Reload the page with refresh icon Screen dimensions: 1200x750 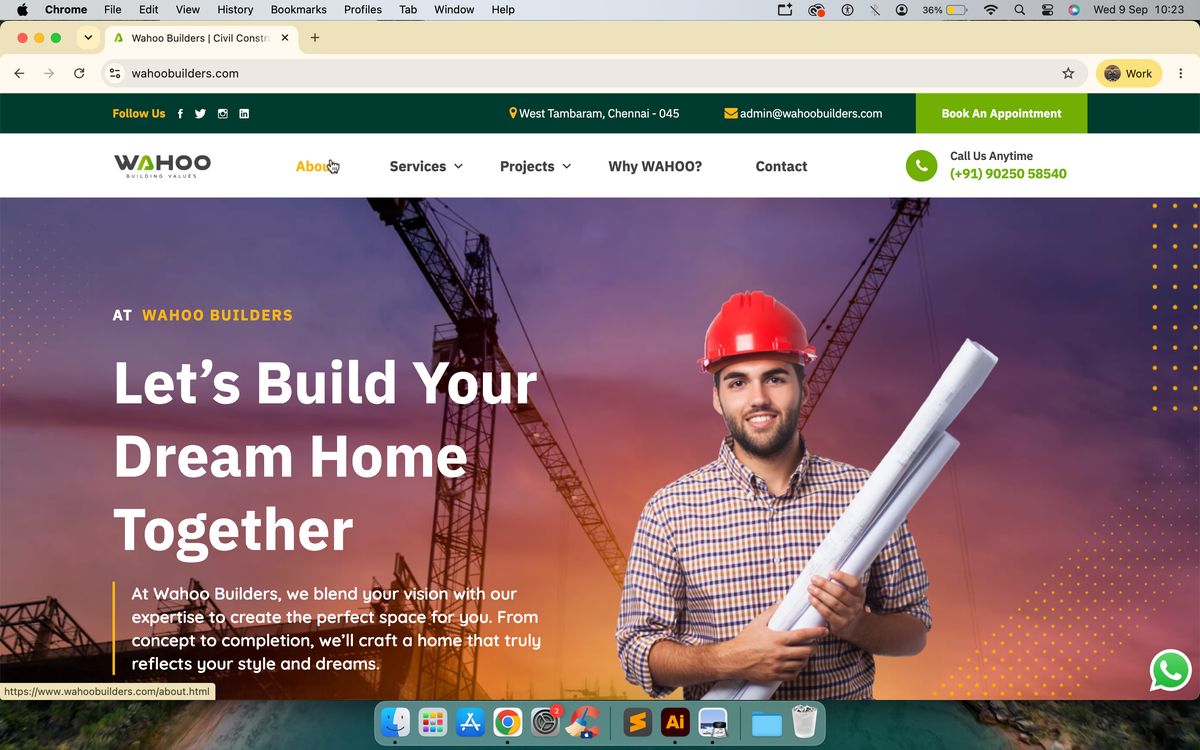[x=79, y=73]
